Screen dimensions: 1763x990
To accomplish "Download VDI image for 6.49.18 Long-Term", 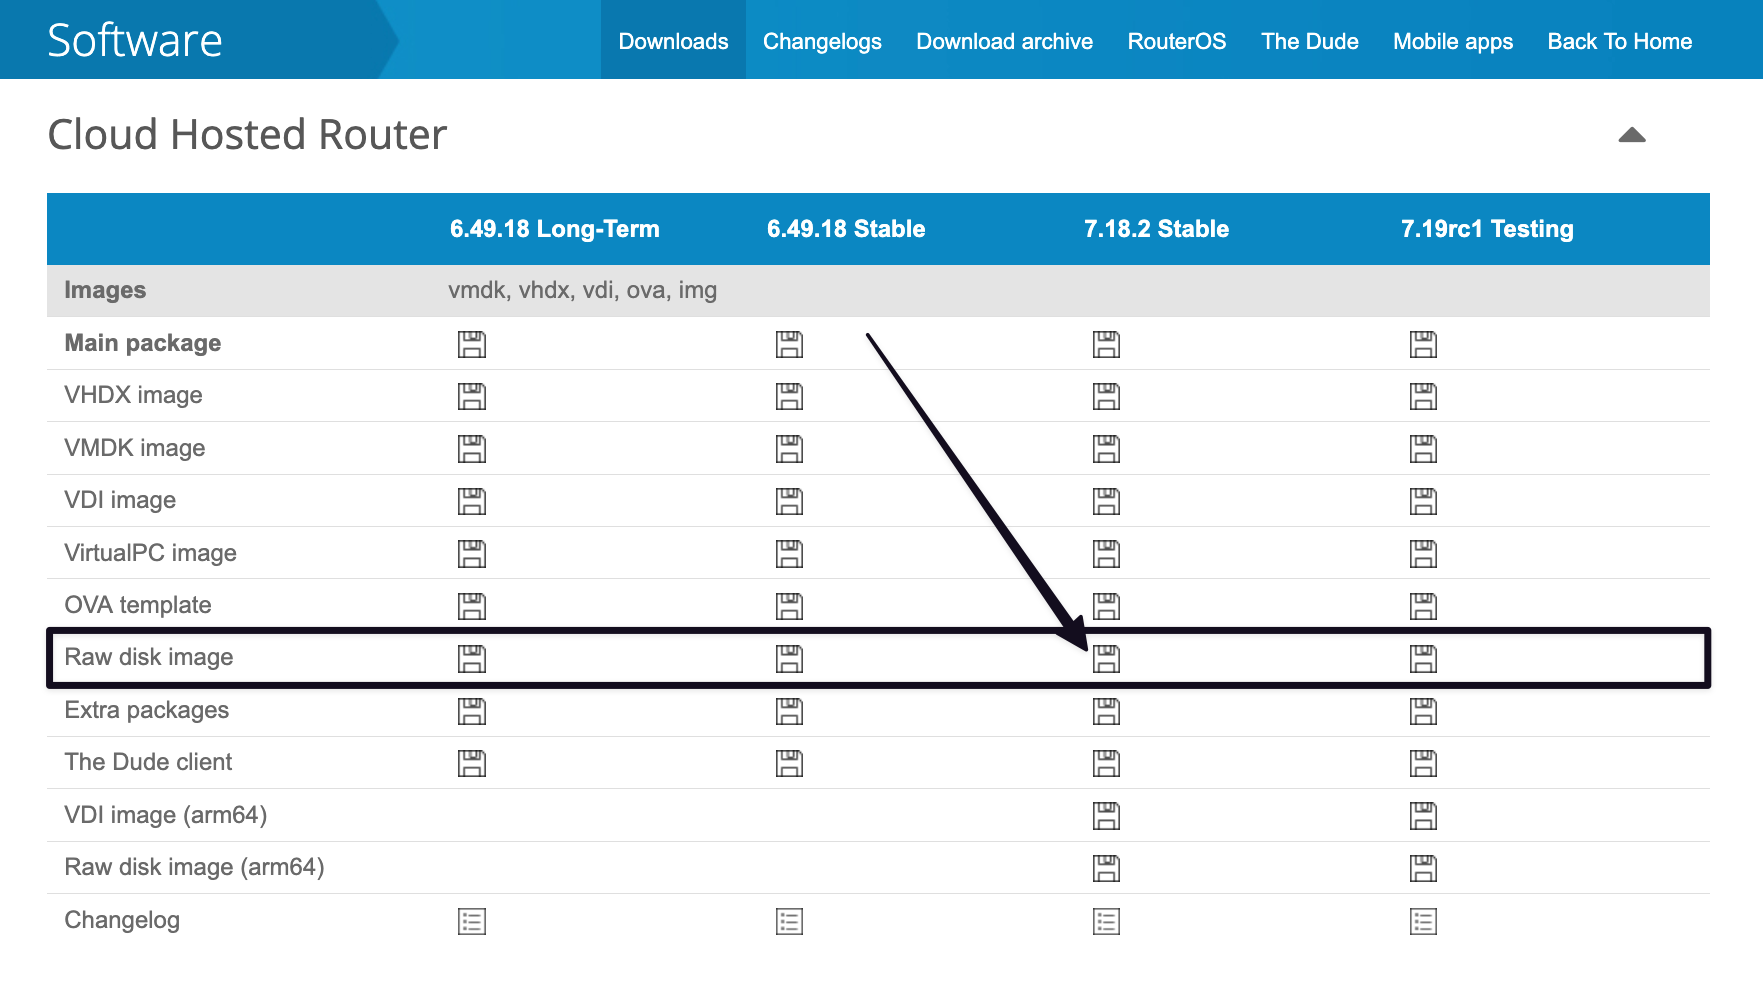I will point(472,502).
